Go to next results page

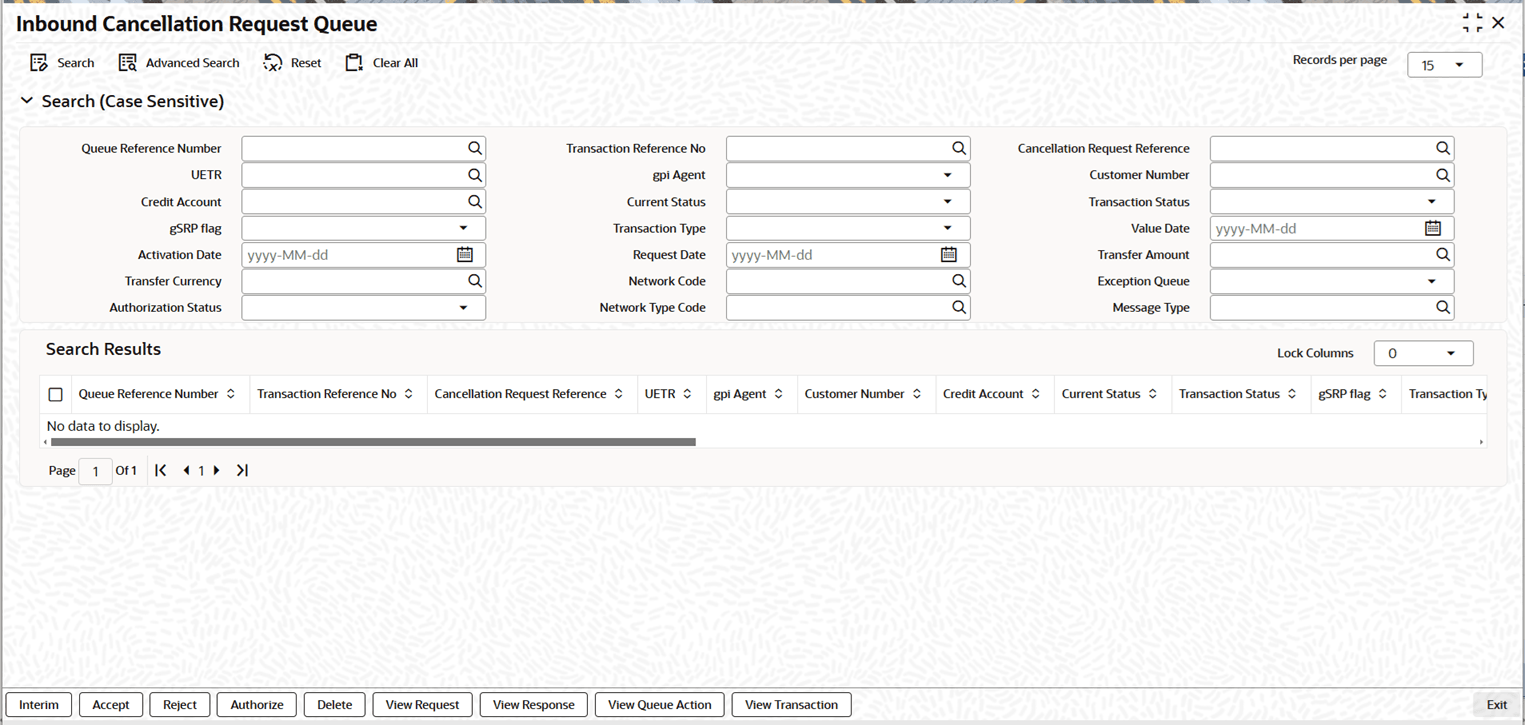(x=217, y=470)
